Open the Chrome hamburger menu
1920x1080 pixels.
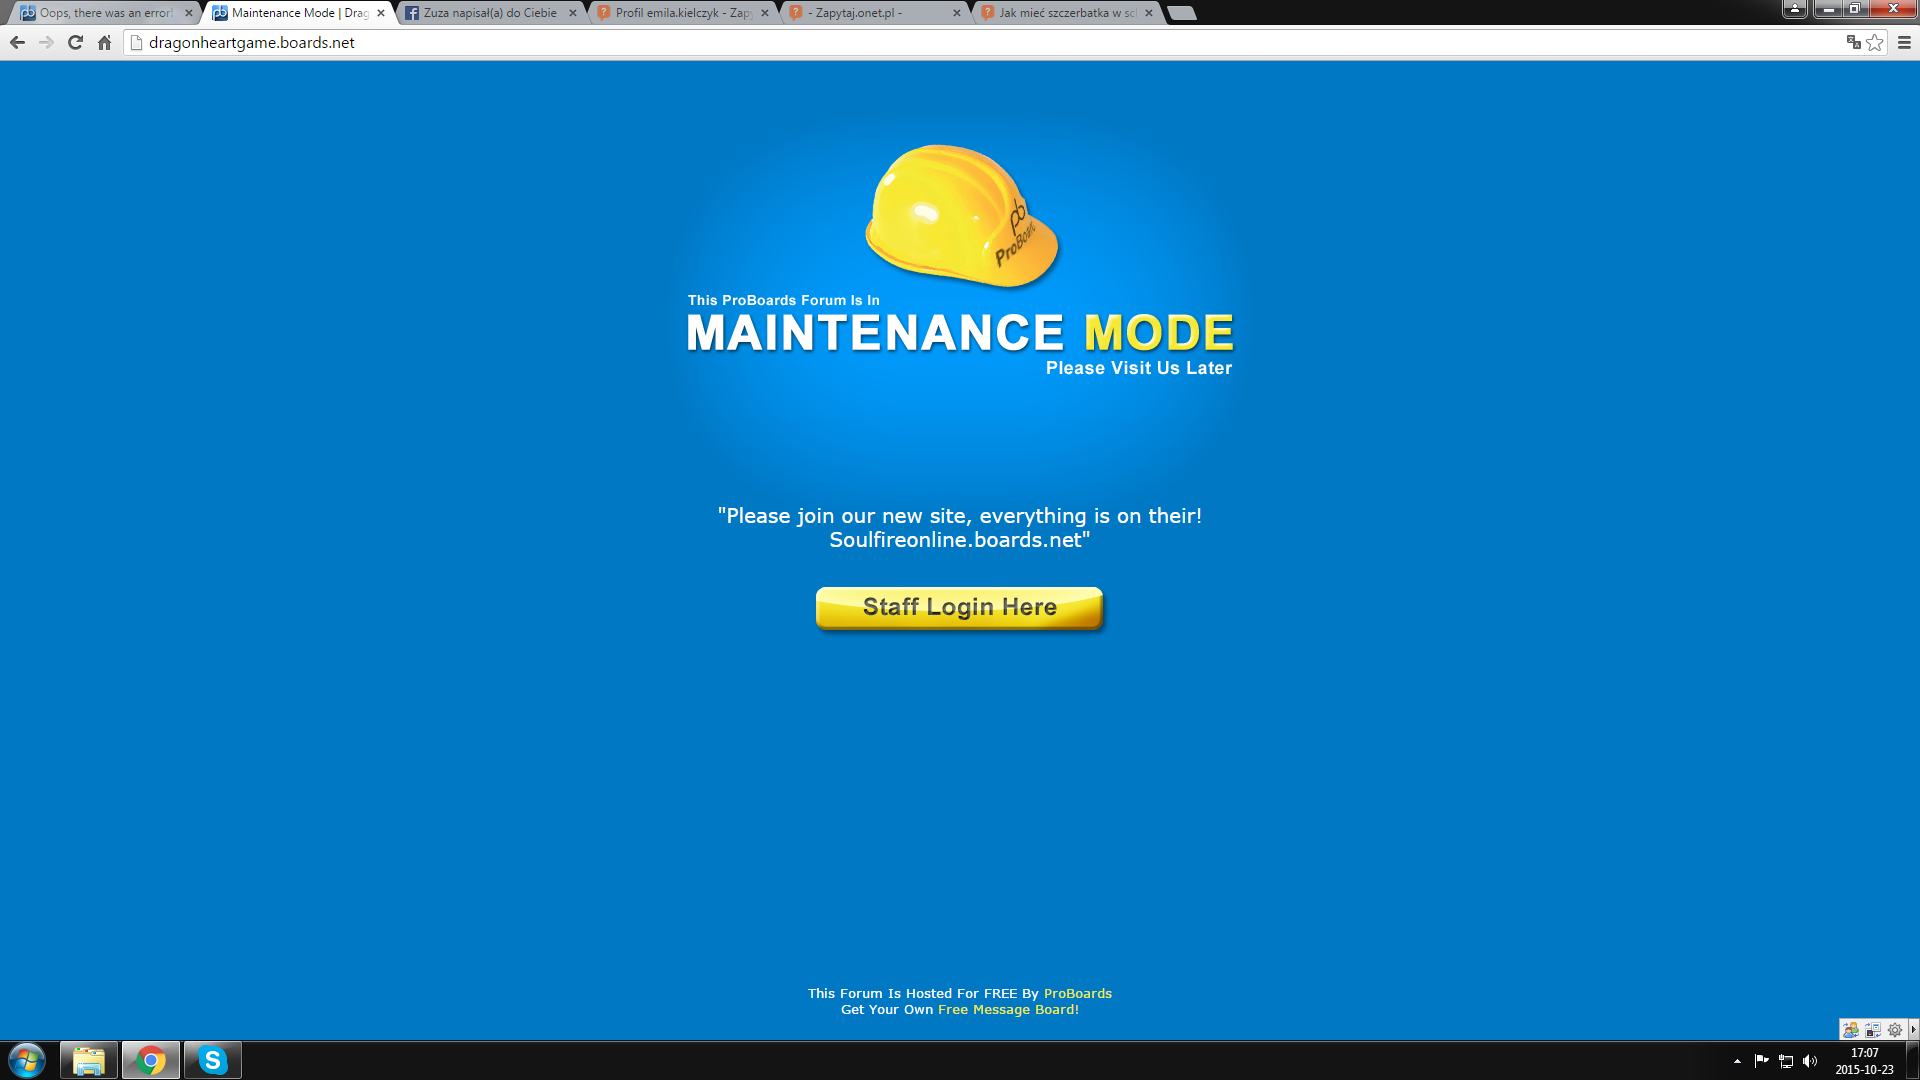[1904, 42]
